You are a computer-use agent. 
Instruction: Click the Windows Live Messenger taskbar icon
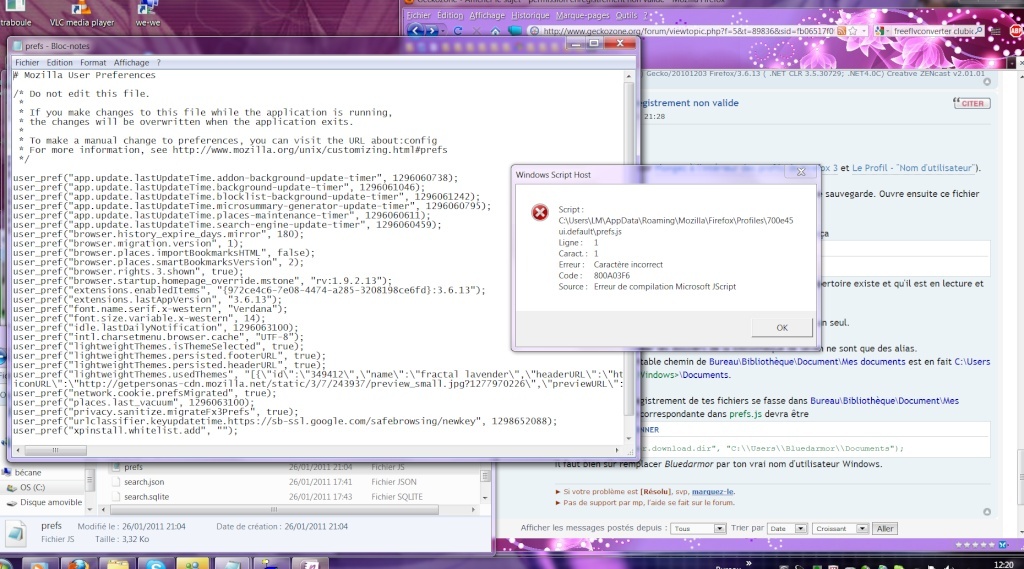(x=193, y=564)
